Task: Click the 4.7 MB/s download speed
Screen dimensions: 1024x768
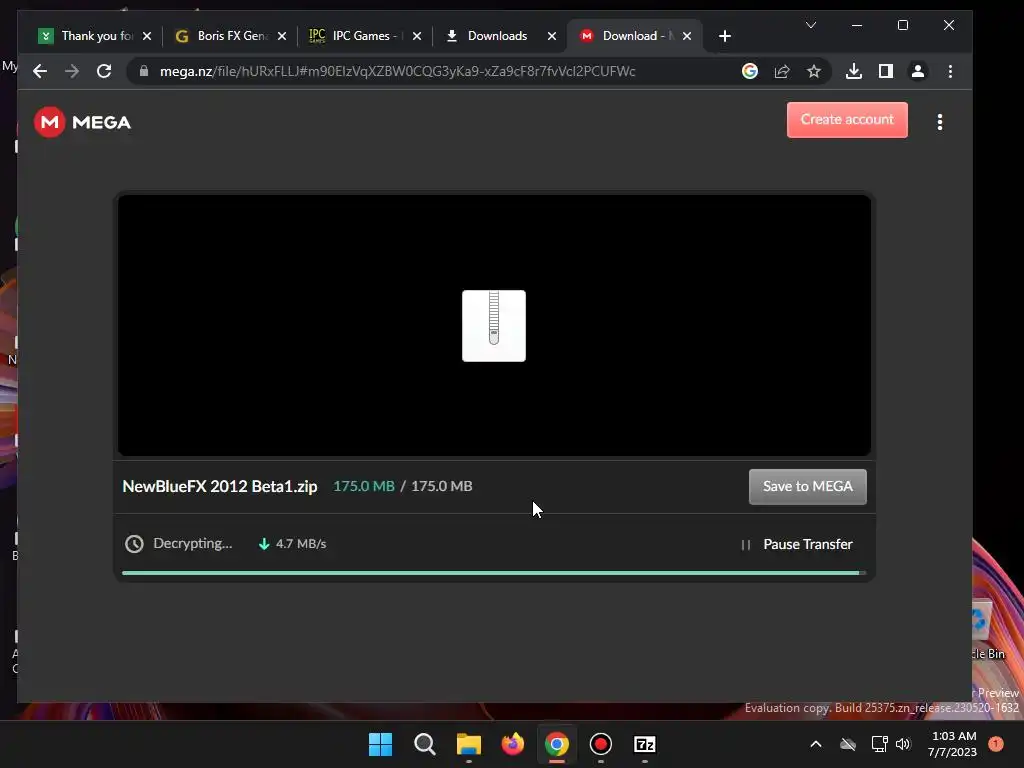Action: click(293, 543)
